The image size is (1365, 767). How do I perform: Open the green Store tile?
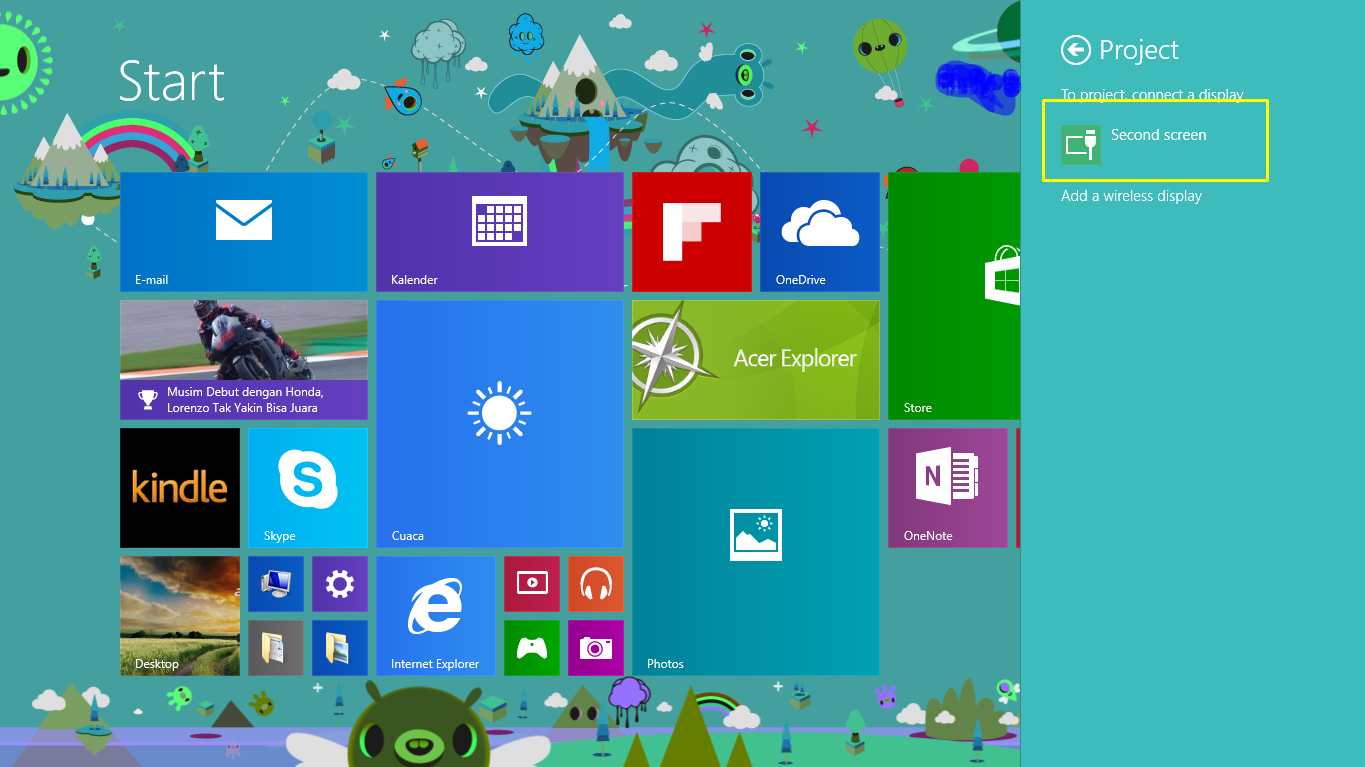click(954, 296)
